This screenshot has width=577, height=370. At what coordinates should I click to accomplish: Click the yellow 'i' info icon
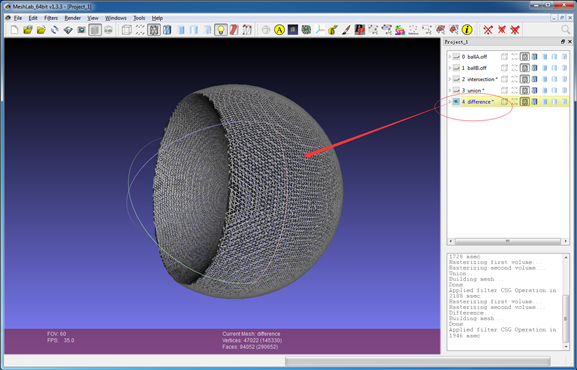point(467,30)
